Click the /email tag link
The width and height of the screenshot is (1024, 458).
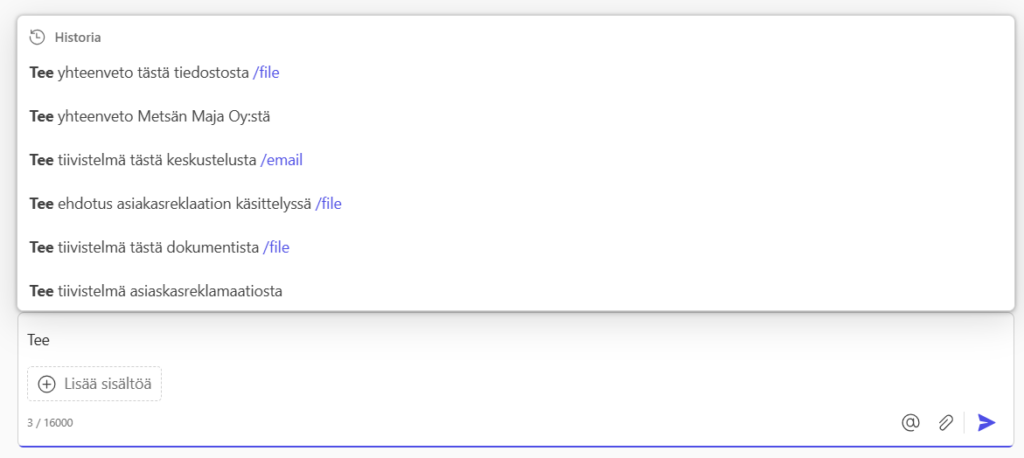pos(281,160)
